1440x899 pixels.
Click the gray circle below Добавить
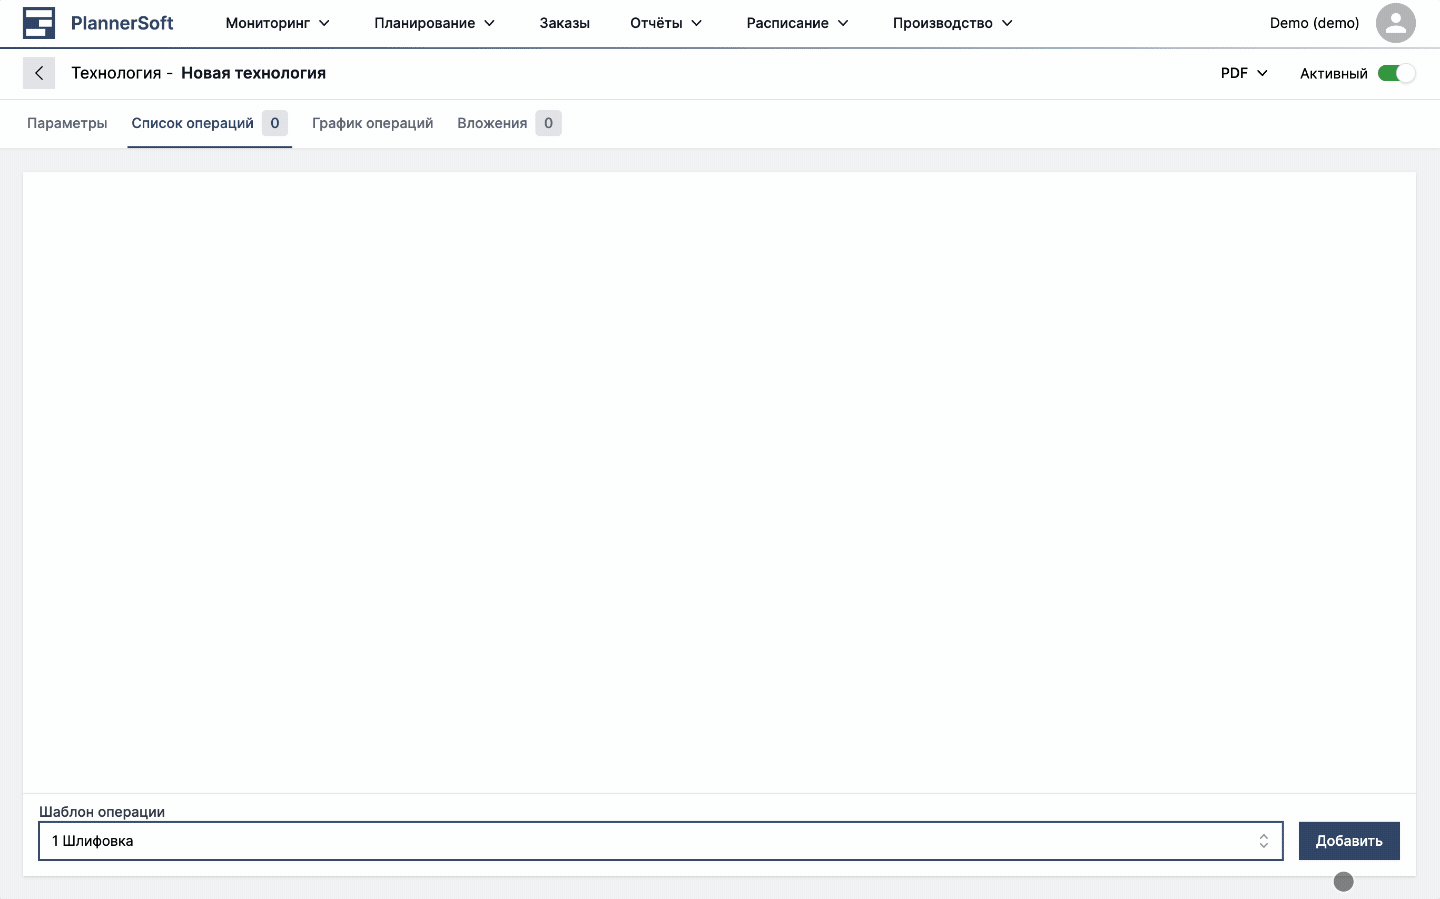pos(1343,881)
